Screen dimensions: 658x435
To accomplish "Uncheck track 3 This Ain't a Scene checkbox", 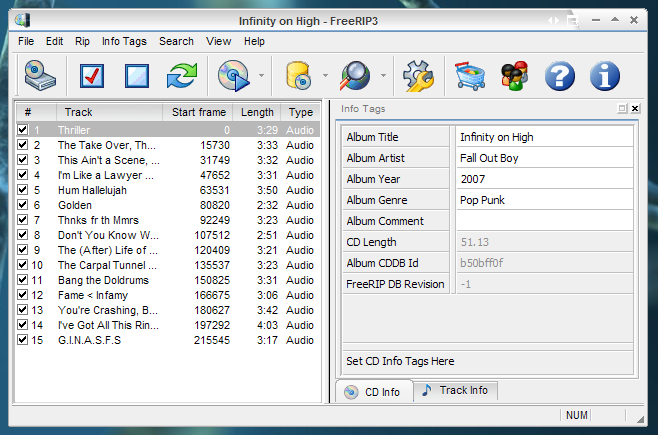I will coord(23,160).
